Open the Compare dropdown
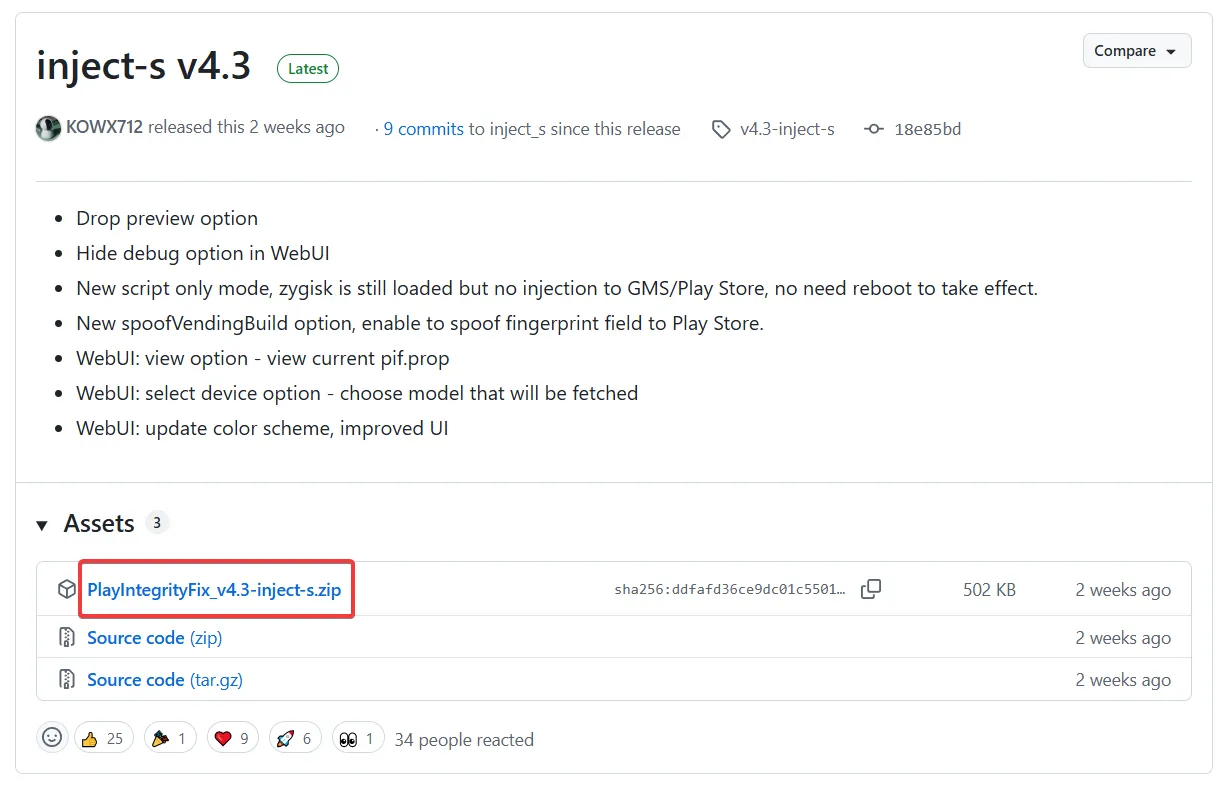The width and height of the screenshot is (1227, 802). 1136,51
